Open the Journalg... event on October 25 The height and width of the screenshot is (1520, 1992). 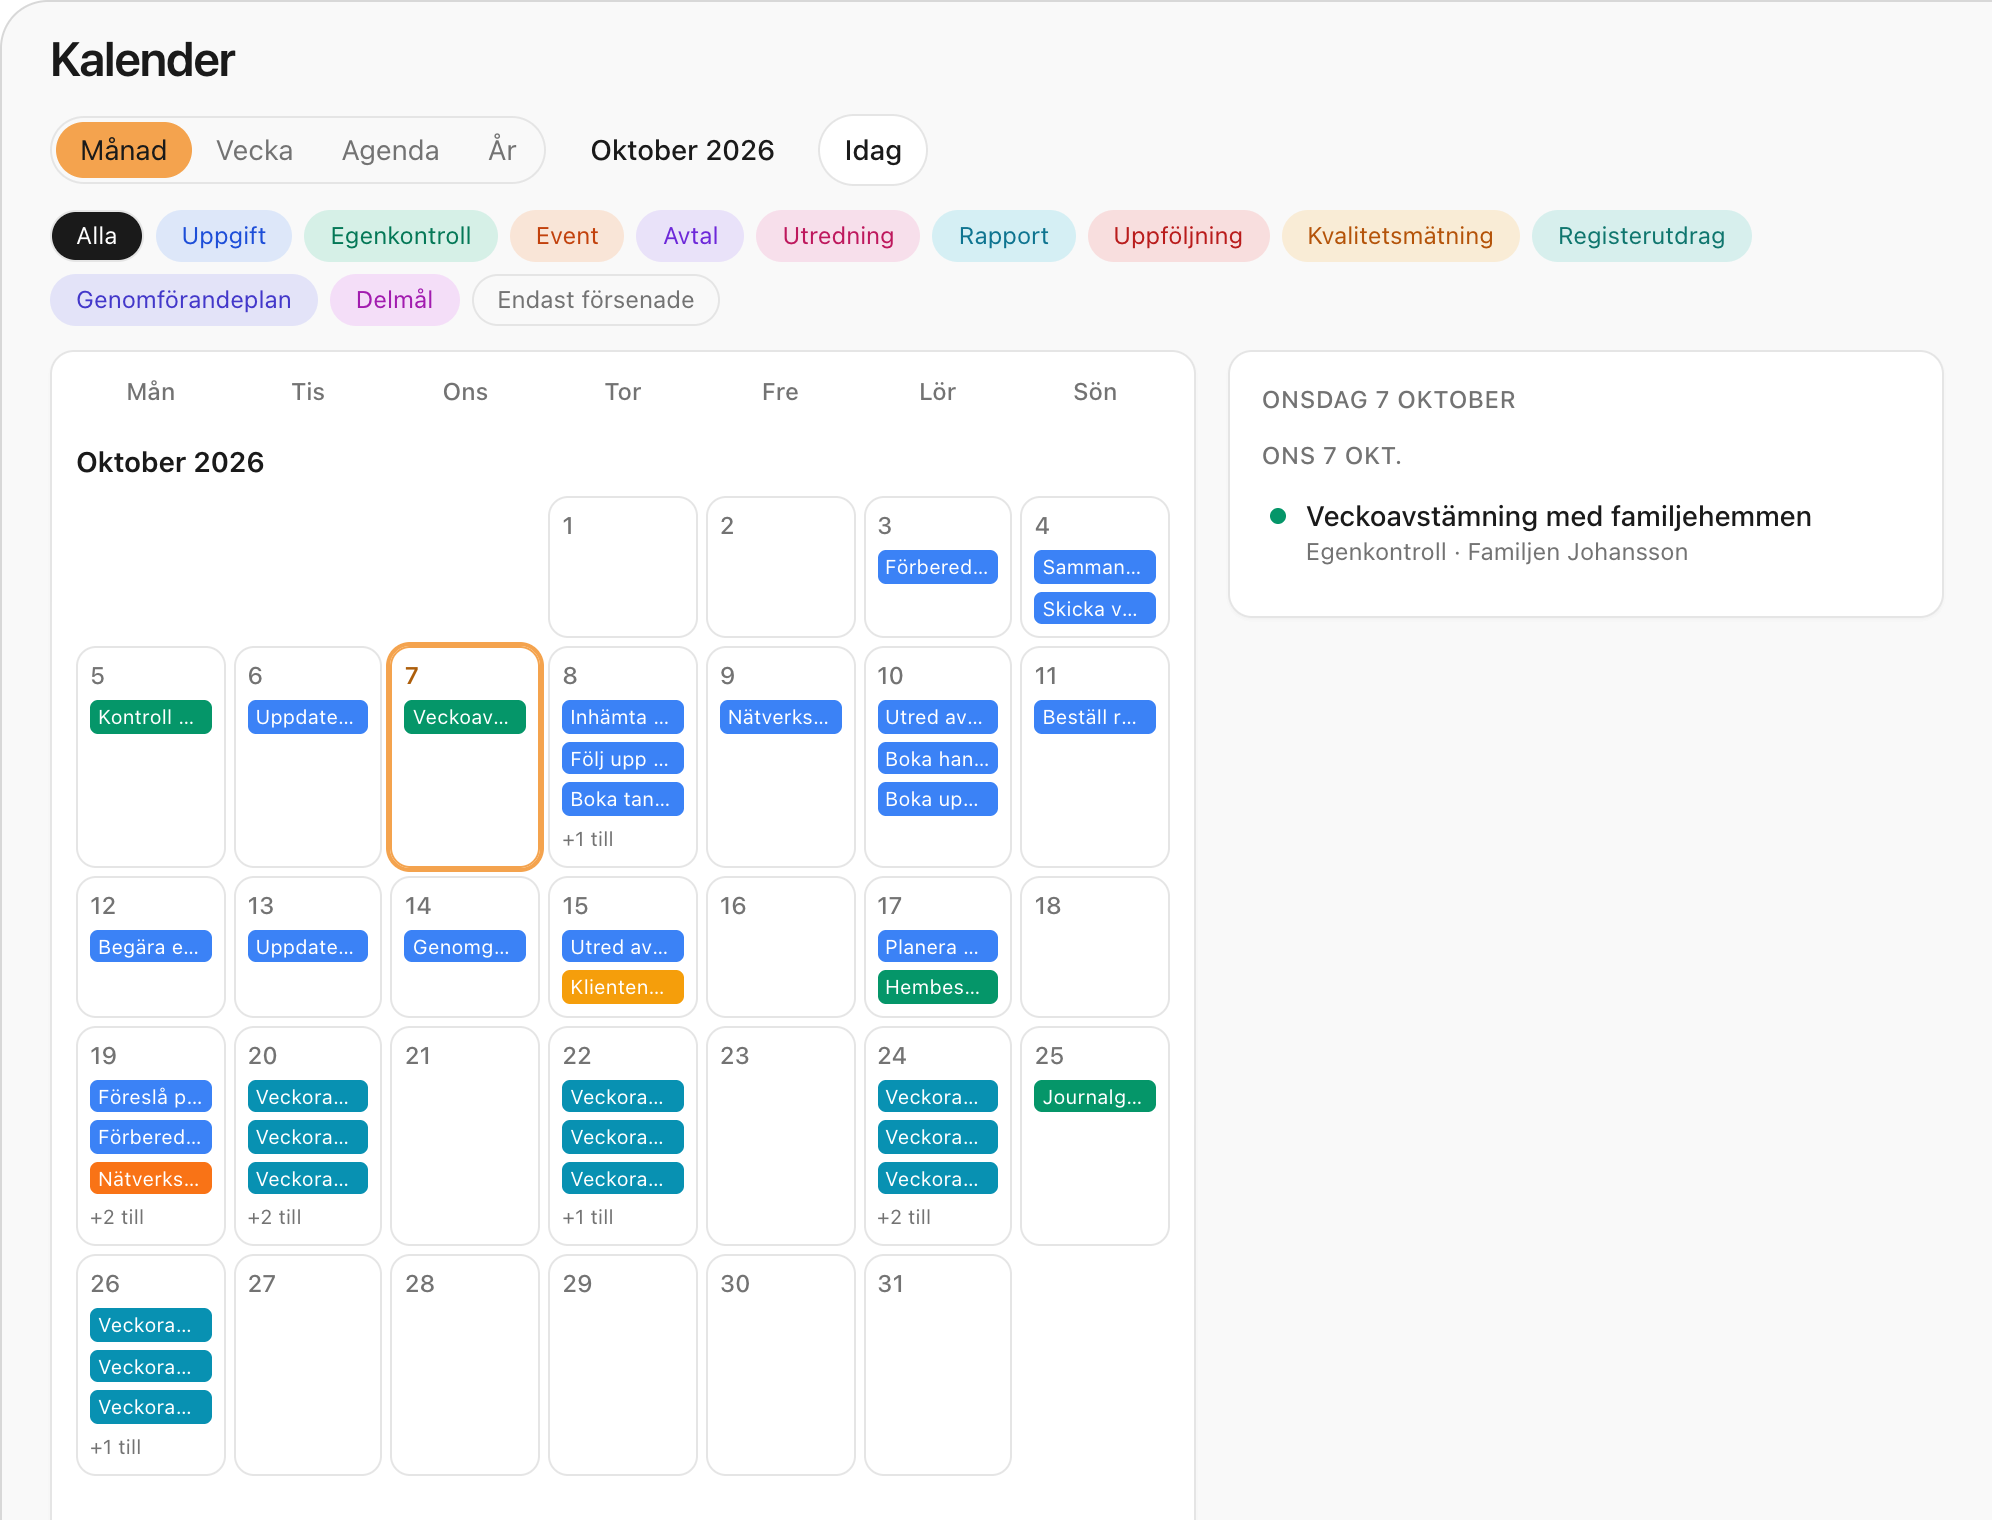coord(1095,1097)
